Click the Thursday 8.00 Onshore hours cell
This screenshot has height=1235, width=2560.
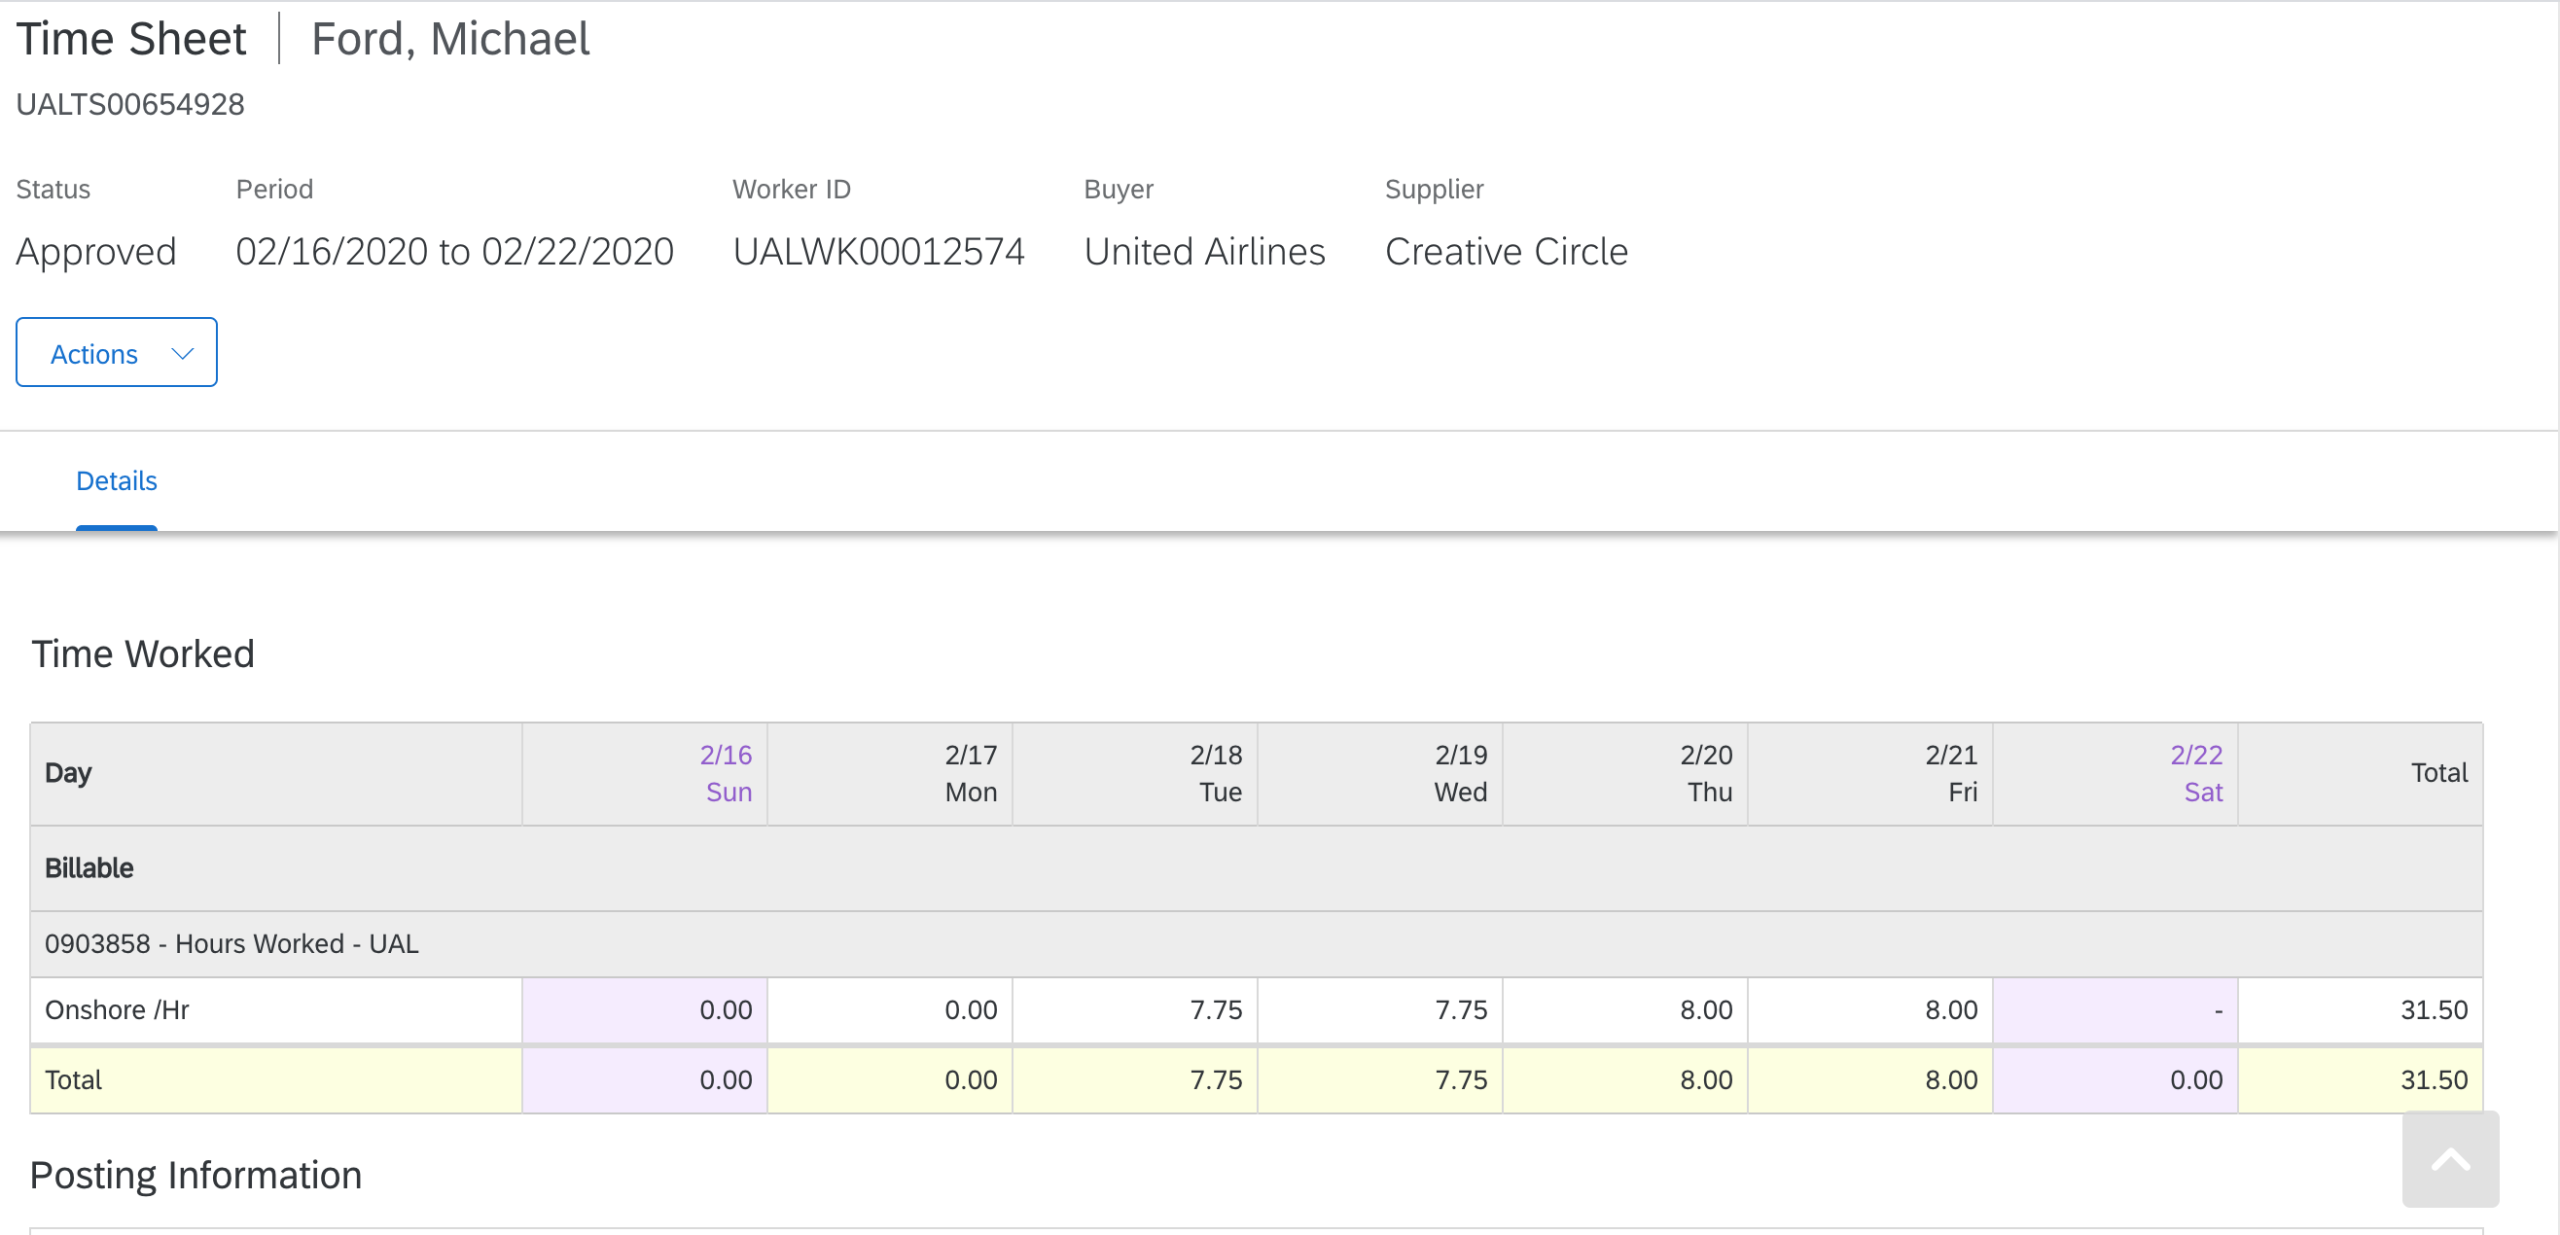click(1705, 1010)
